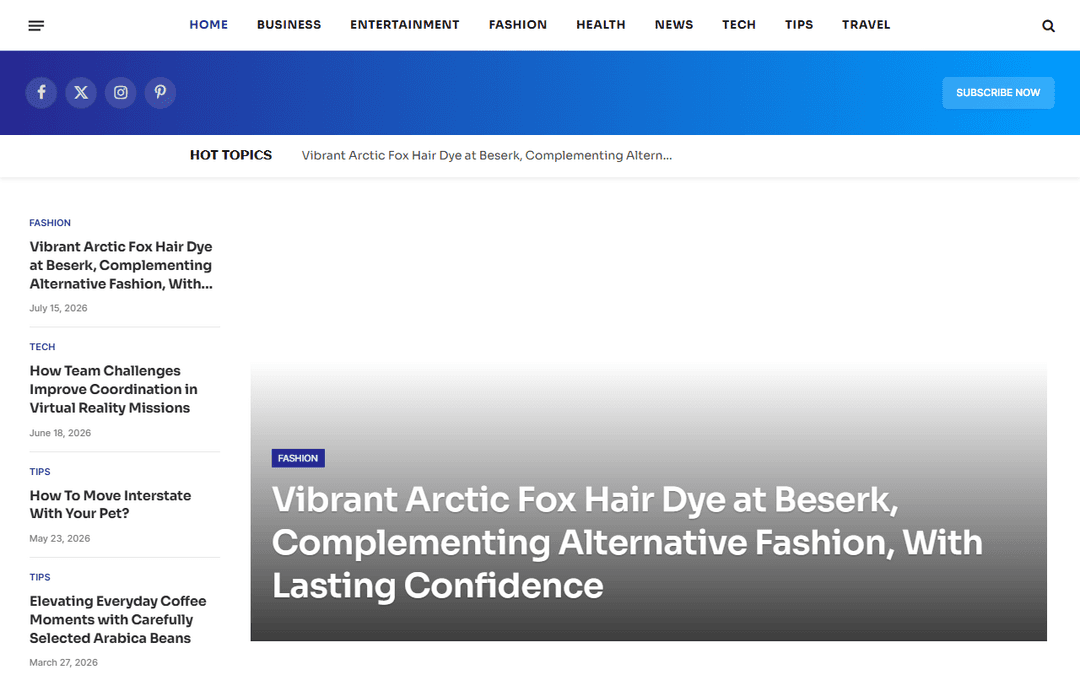
Task: Open the Fashion menu item
Action: click(x=518, y=25)
